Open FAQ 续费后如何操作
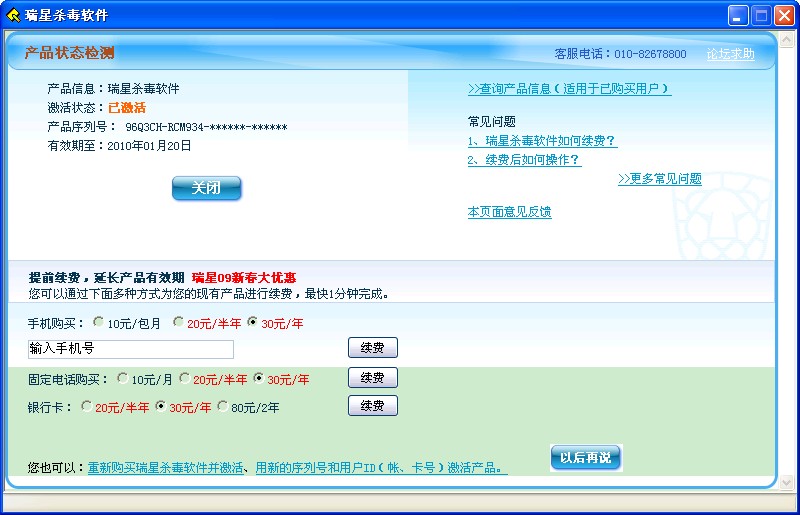 [524, 160]
